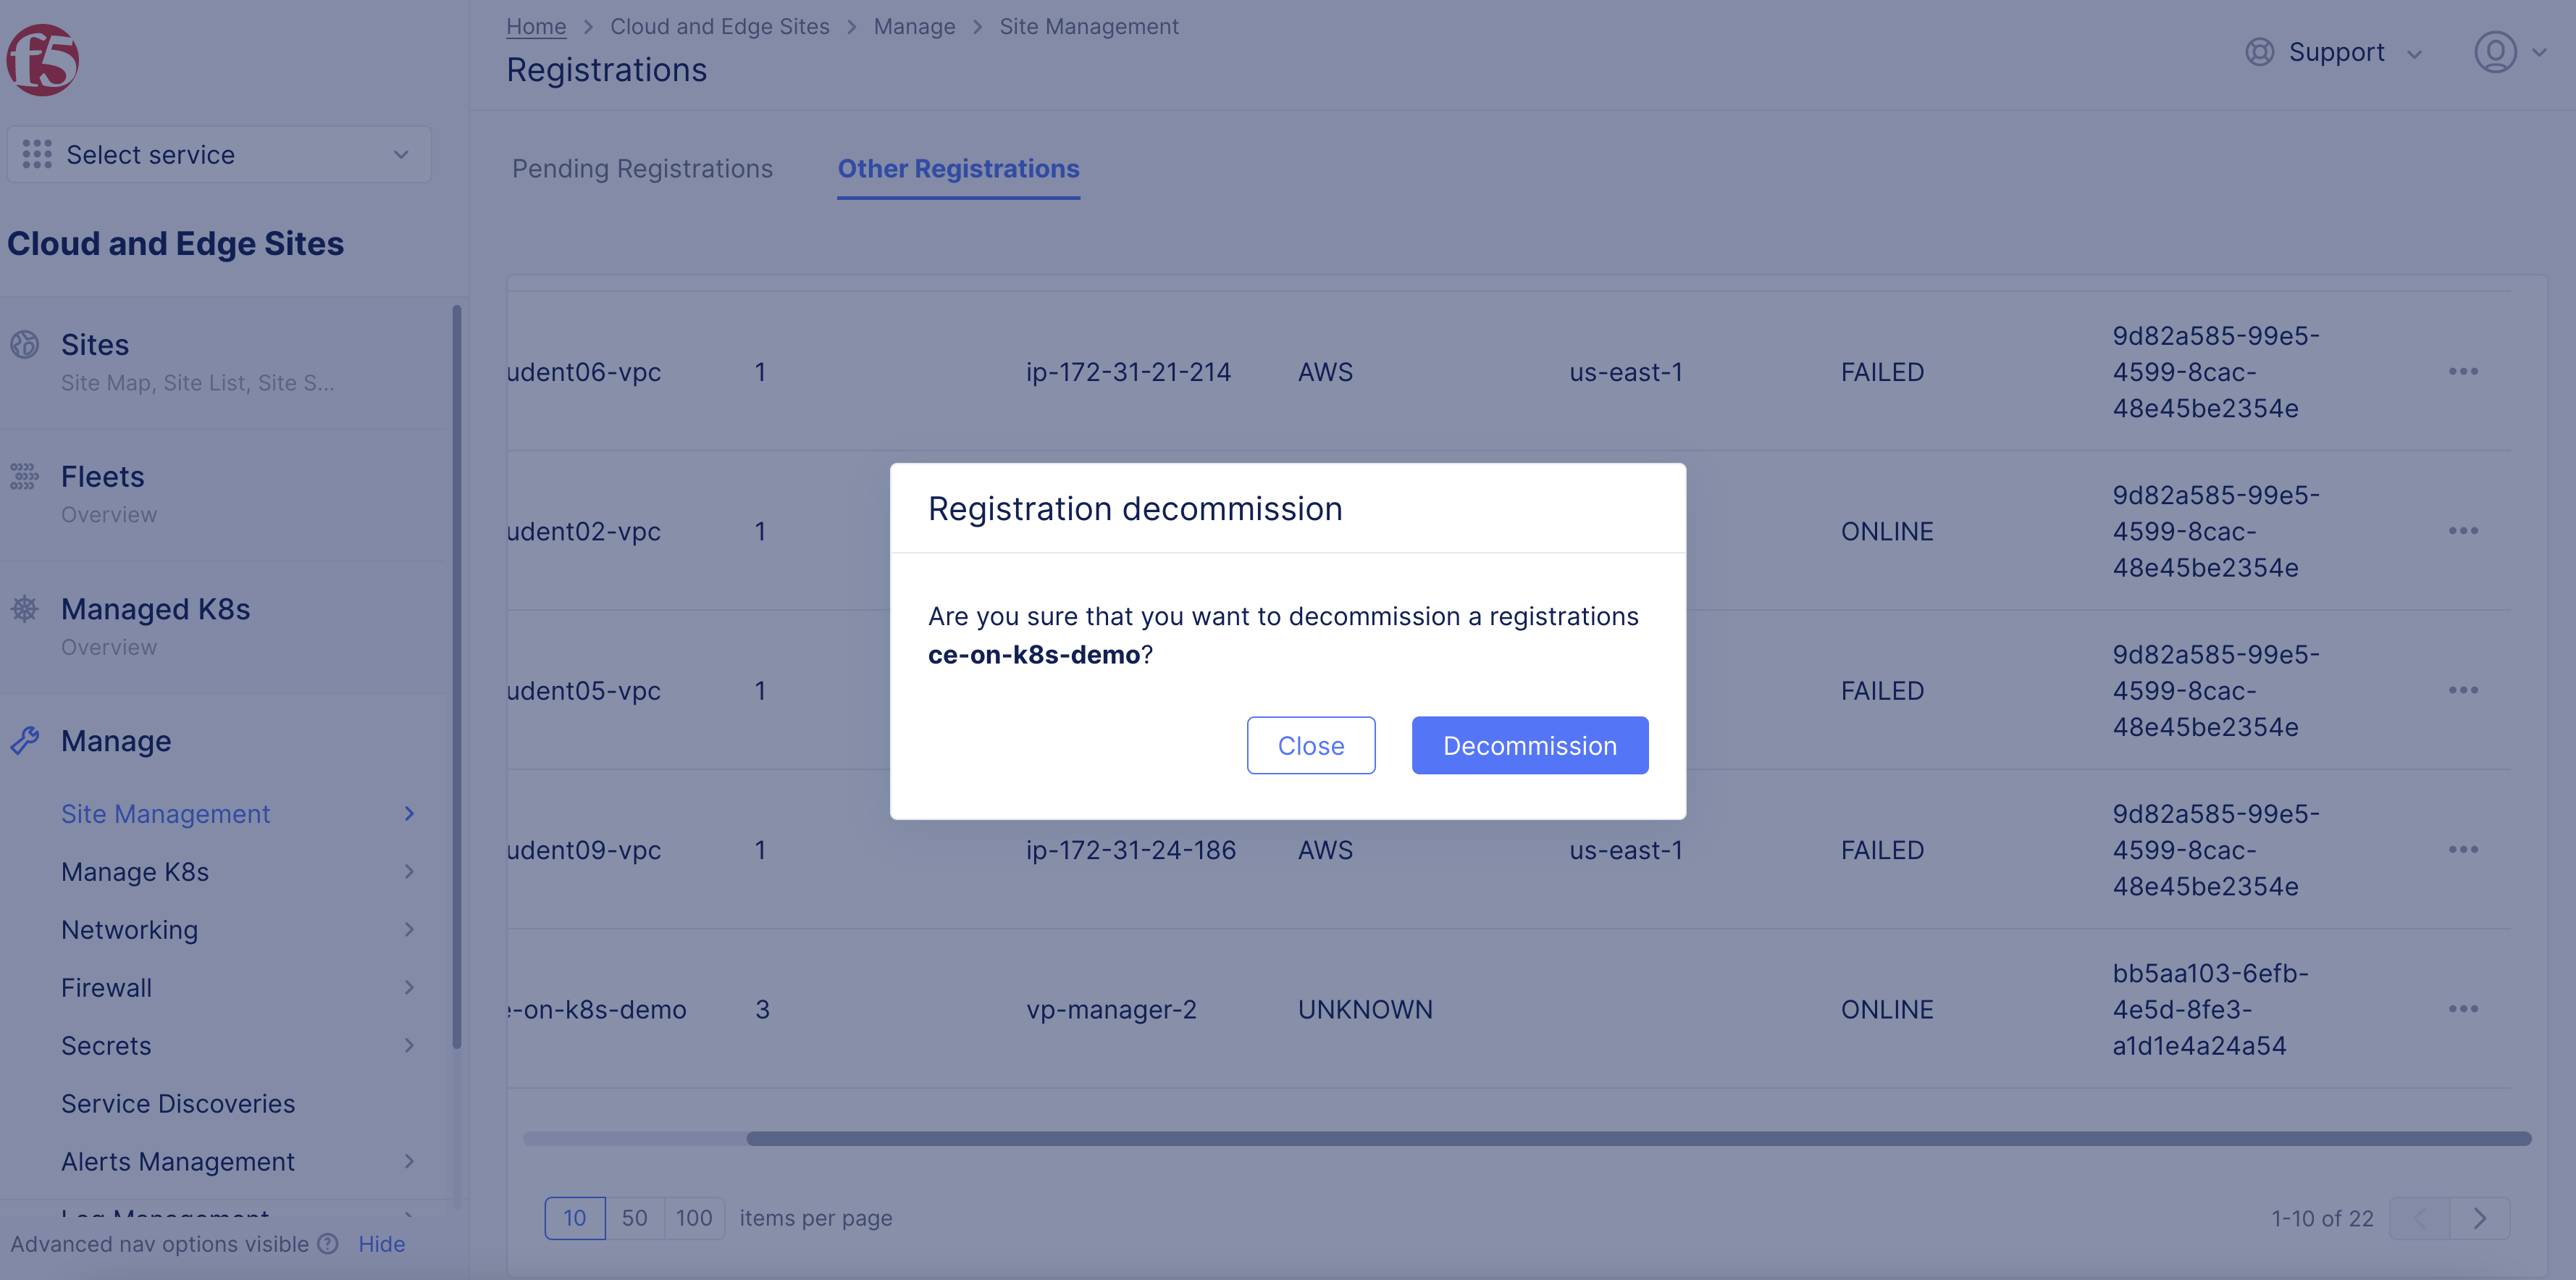The width and height of the screenshot is (2576, 1280).
Task: Go to Home via breadcrumb
Action: 536,27
